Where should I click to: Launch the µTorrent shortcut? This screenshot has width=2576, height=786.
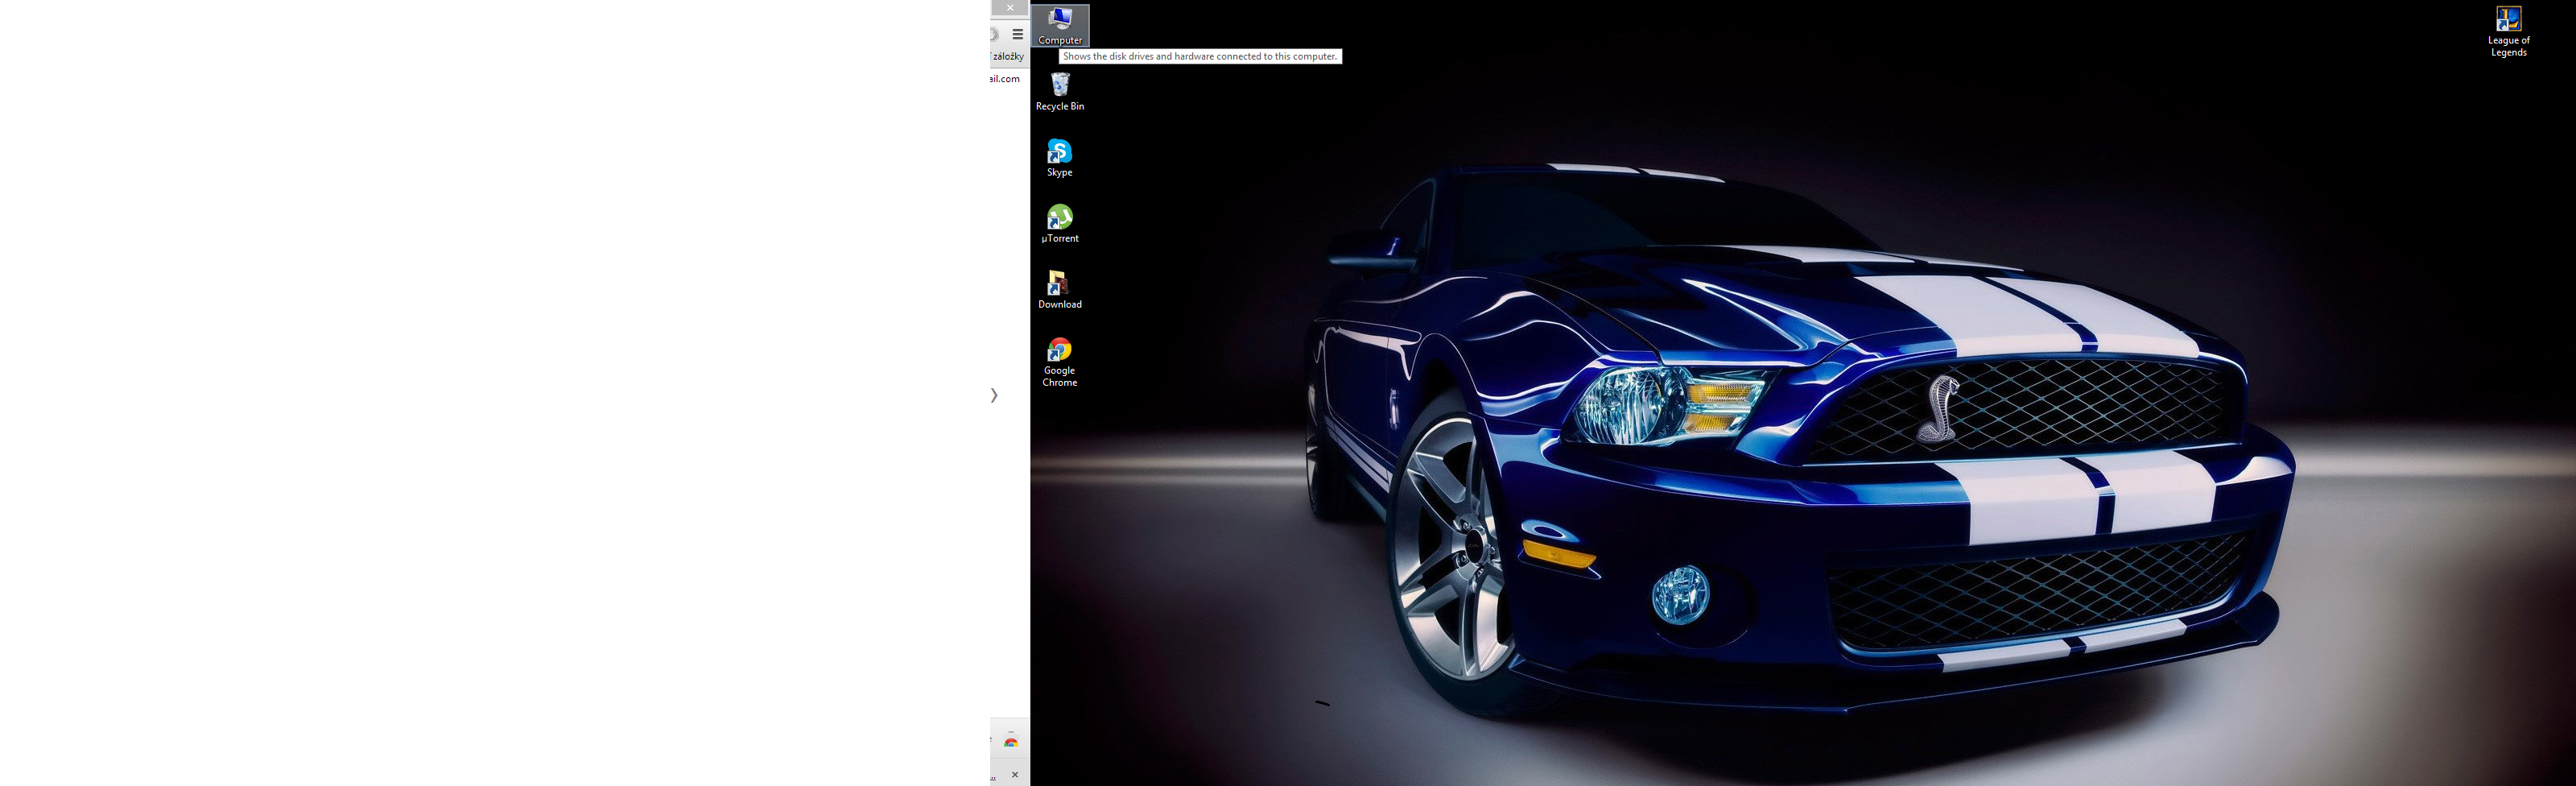click(1059, 222)
